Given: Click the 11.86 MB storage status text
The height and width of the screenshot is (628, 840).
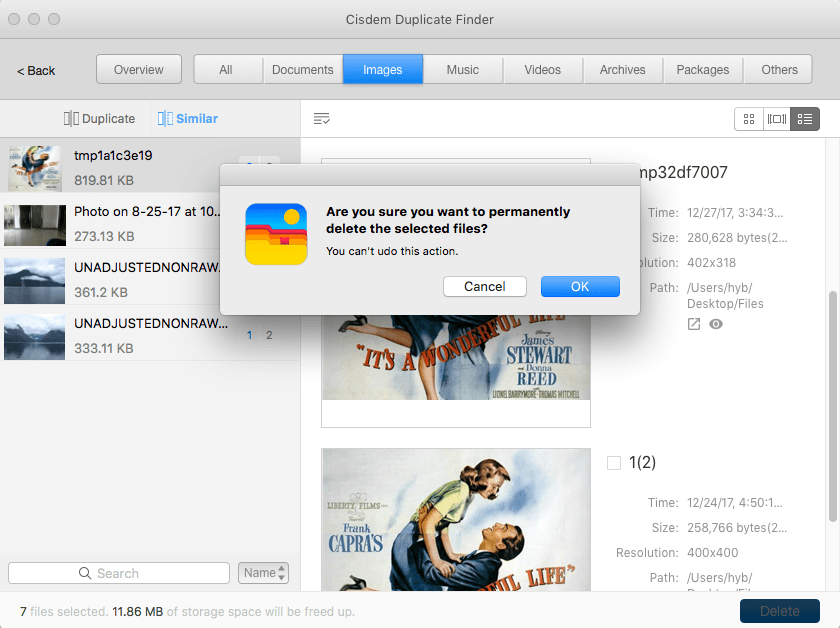Looking at the screenshot, I should [138, 611].
